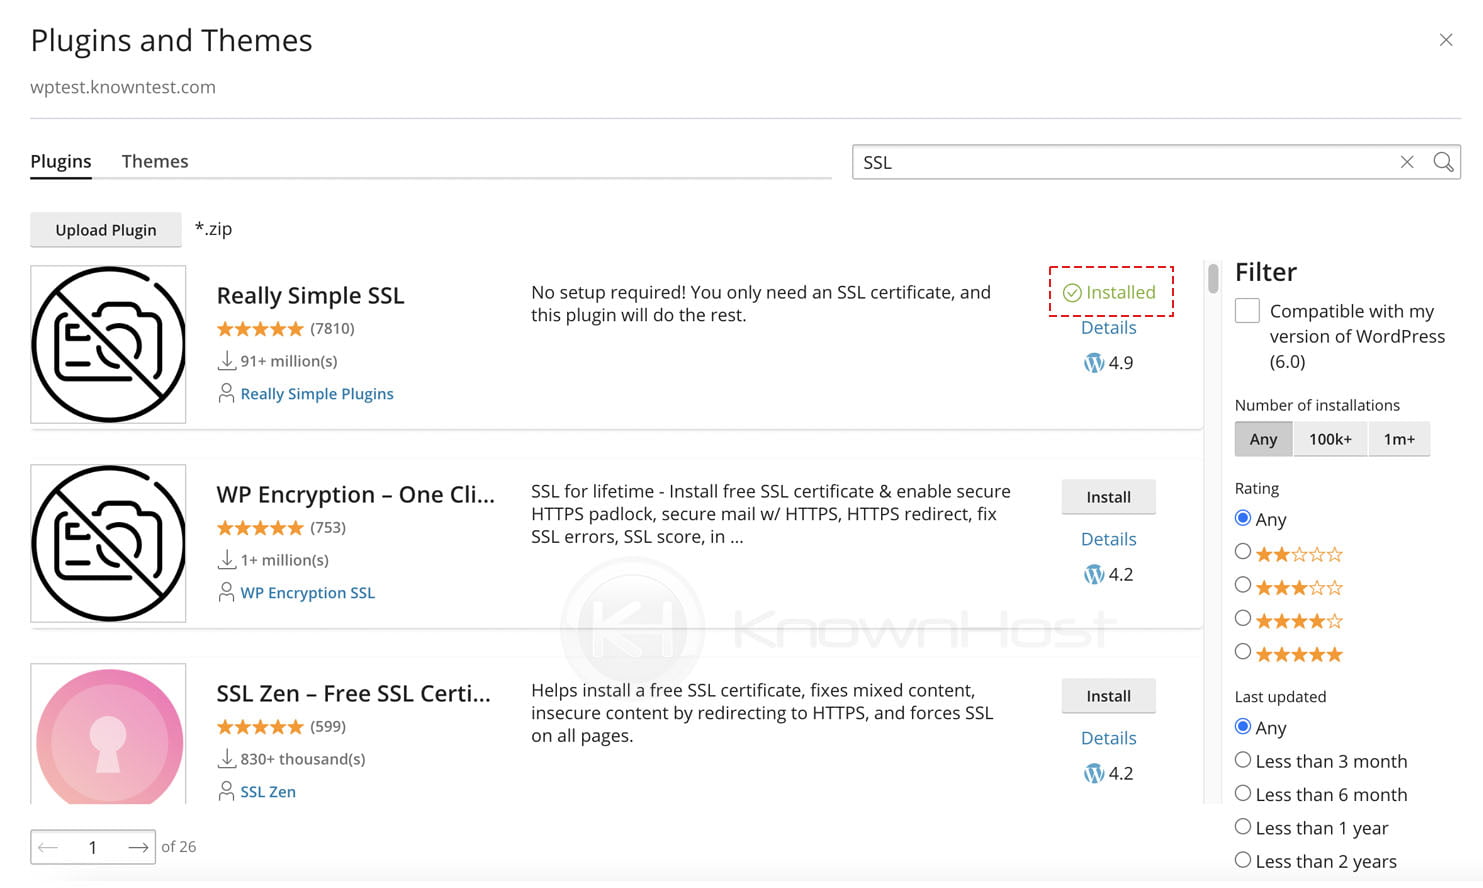Choose Less than 3 month last updated filter

click(1243, 760)
